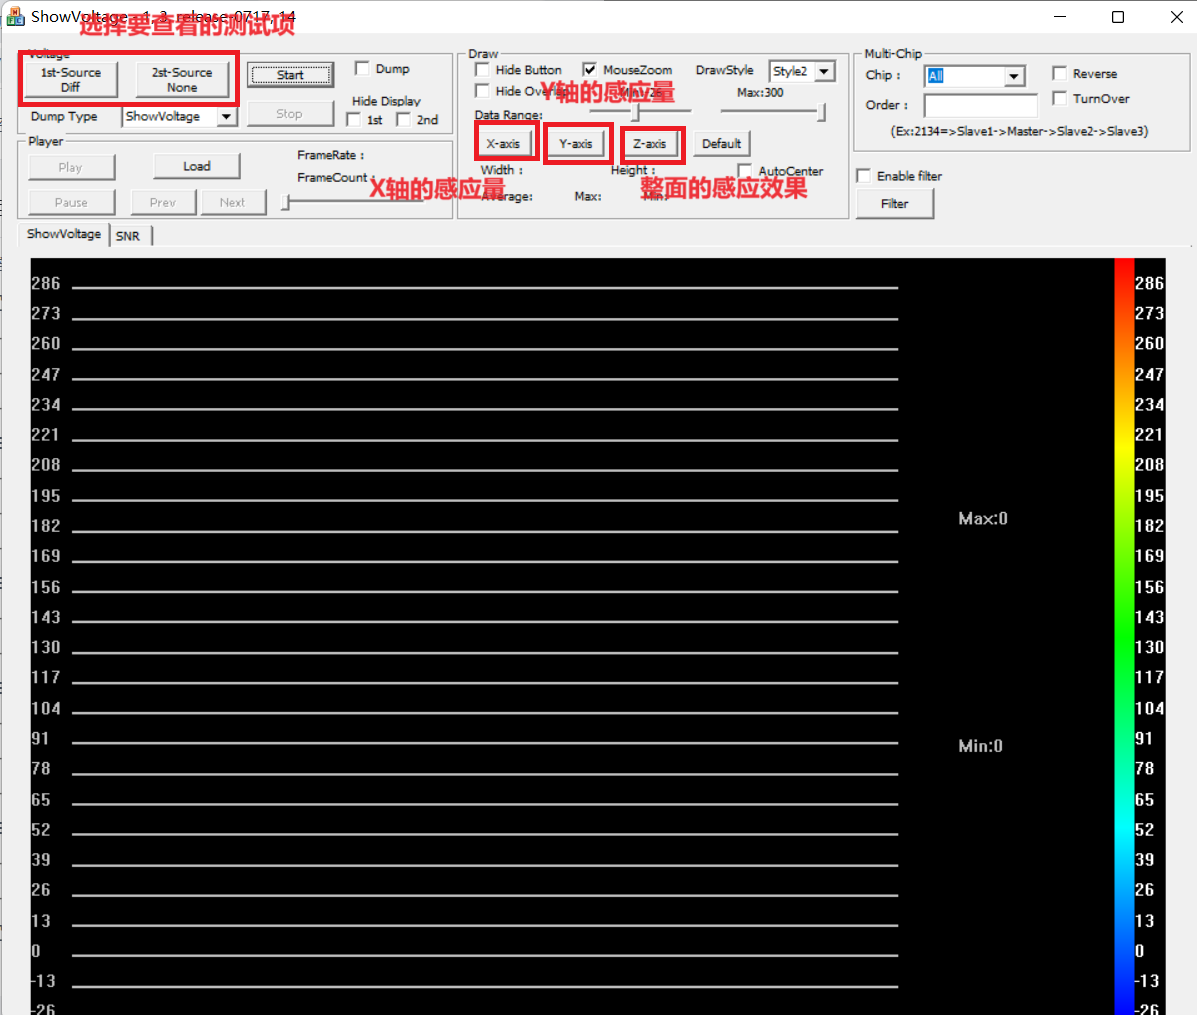Screen dimensions: 1197x1015
Task: Click the Order input field
Action: click(981, 105)
